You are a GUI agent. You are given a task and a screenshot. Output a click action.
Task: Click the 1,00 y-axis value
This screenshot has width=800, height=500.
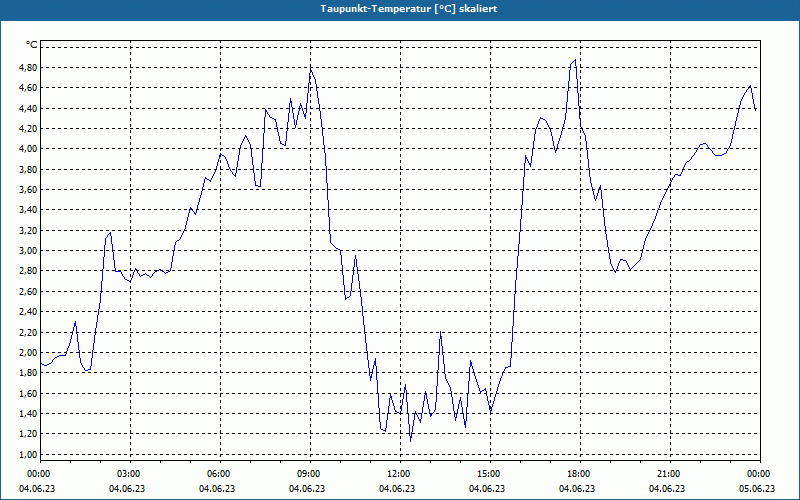(x=29, y=454)
